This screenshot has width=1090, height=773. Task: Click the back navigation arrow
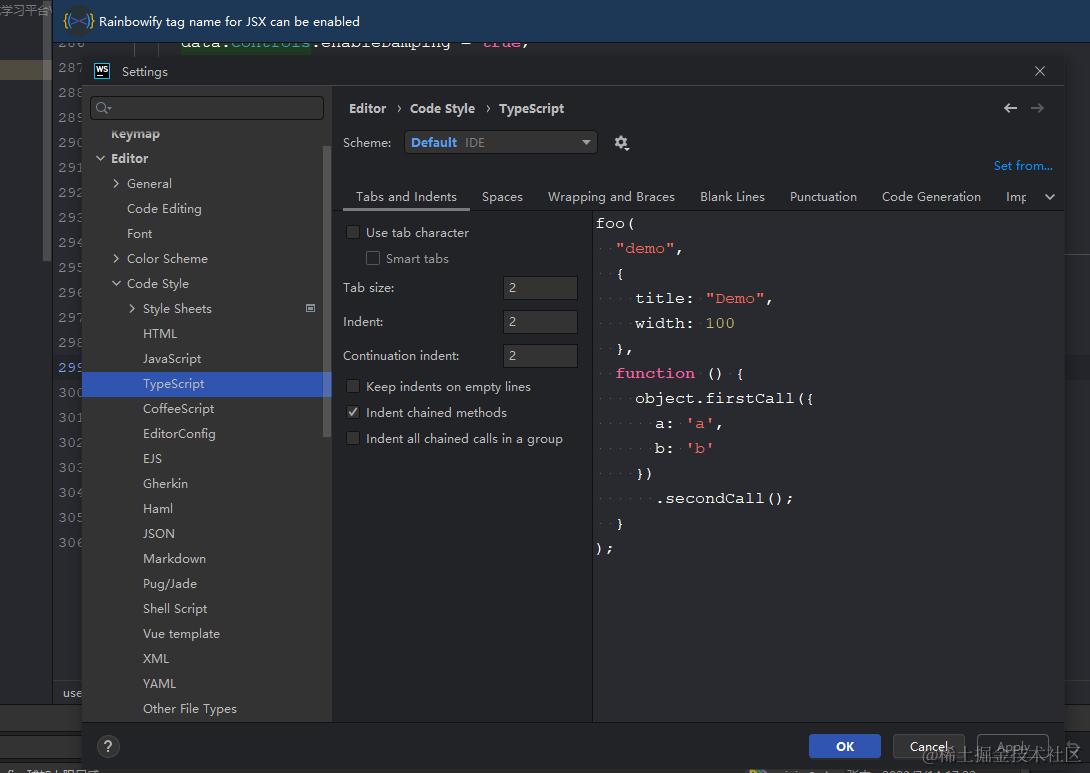[1010, 108]
